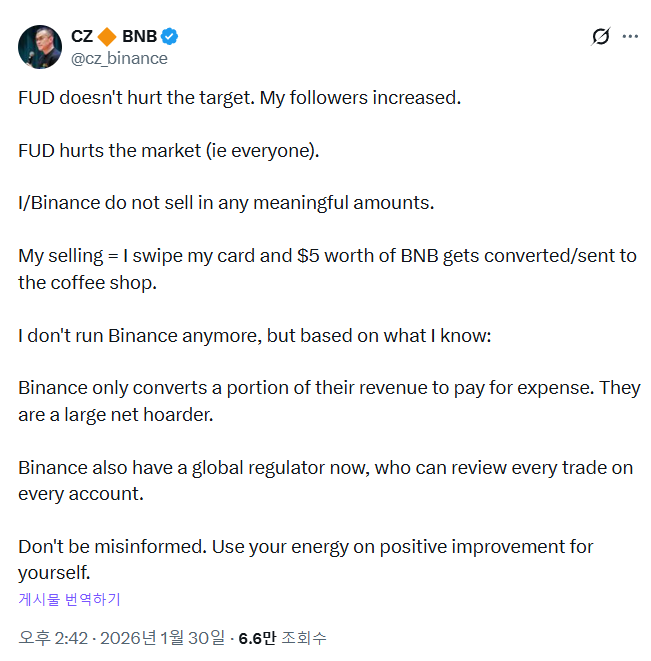Open the @cz_binance handle link
Image resolution: width=651 pixels, height=661 pixels.
coord(119,58)
